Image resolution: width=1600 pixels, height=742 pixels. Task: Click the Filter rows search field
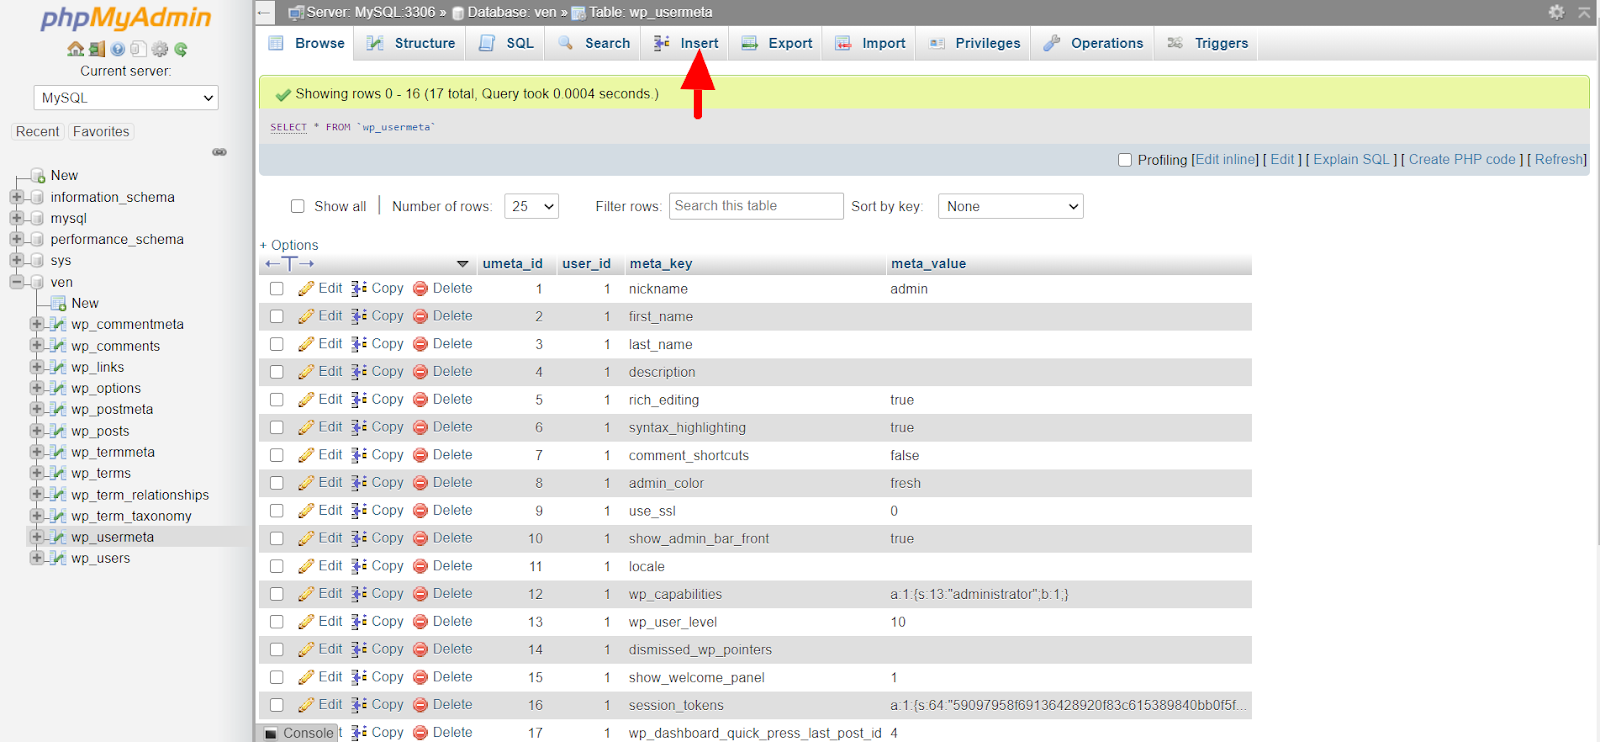coord(756,206)
